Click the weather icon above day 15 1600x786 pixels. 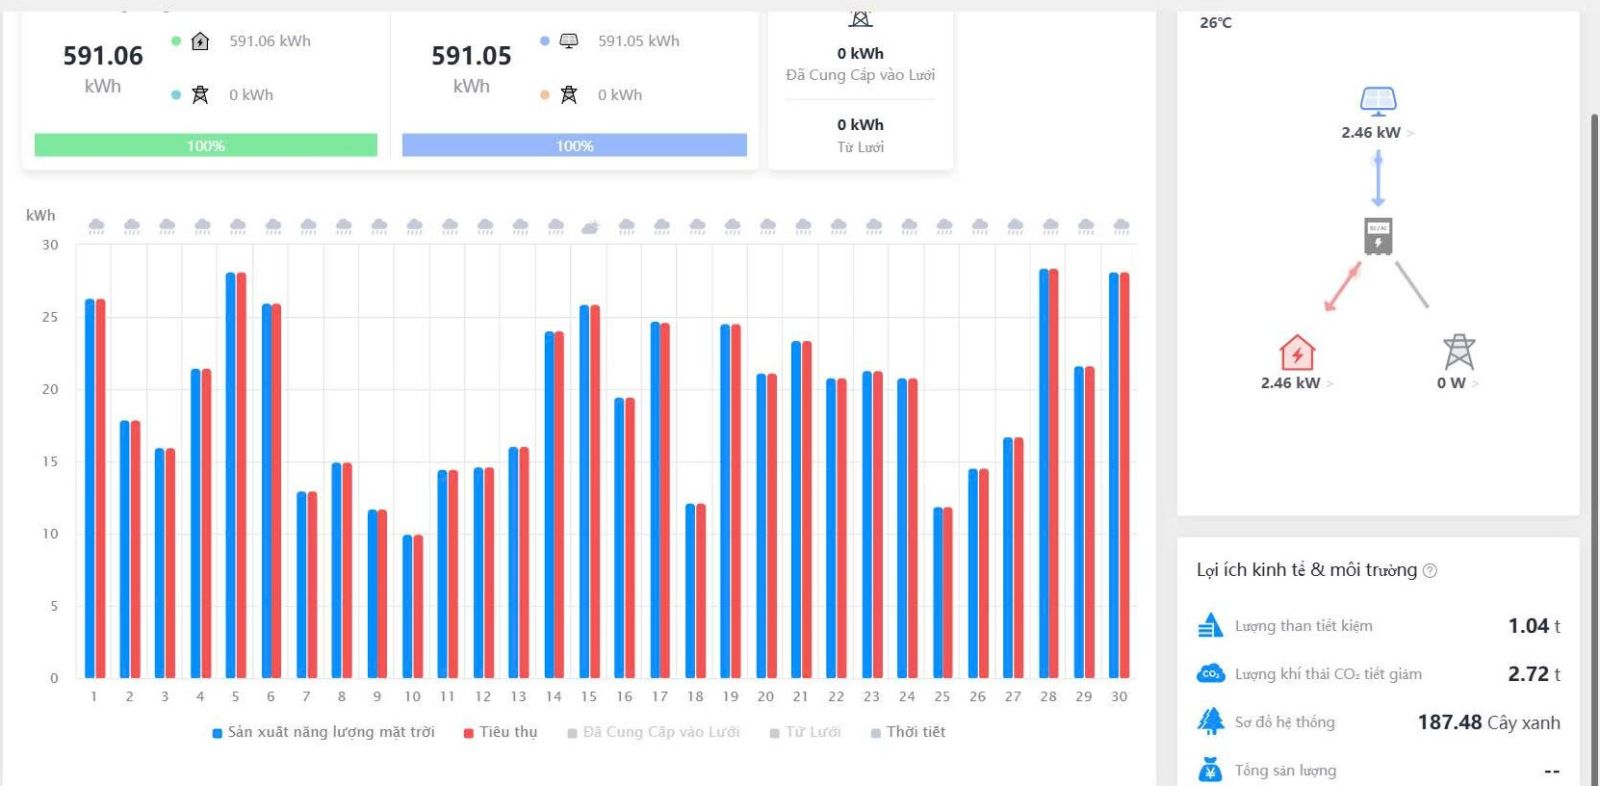point(590,227)
